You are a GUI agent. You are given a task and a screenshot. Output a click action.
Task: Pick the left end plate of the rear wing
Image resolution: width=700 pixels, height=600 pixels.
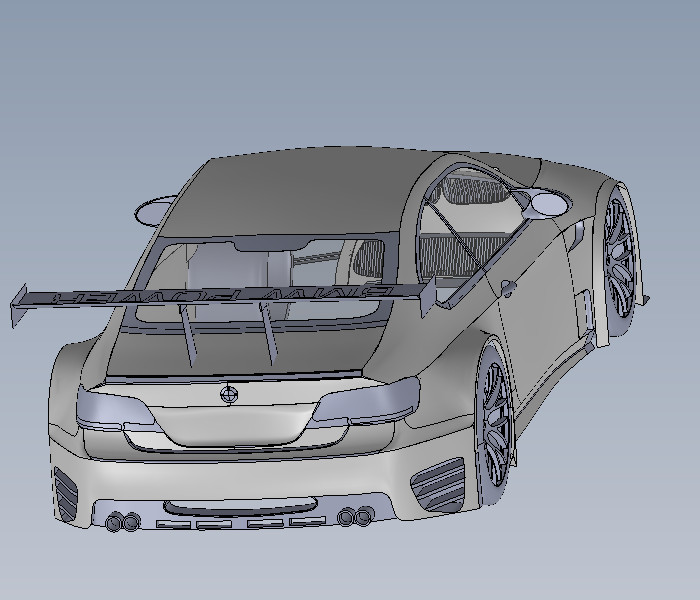tap(18, 306)
